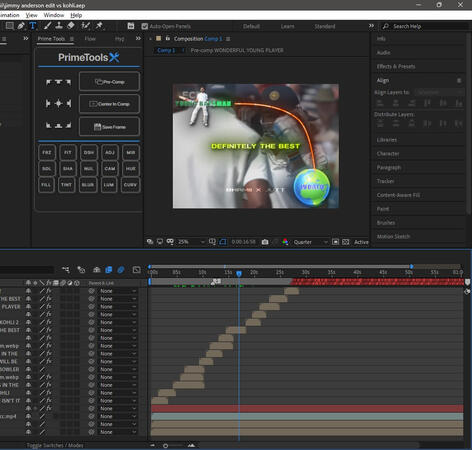Select the Pen tool in the toolbar
472x450 pixels.
(21, 26)
